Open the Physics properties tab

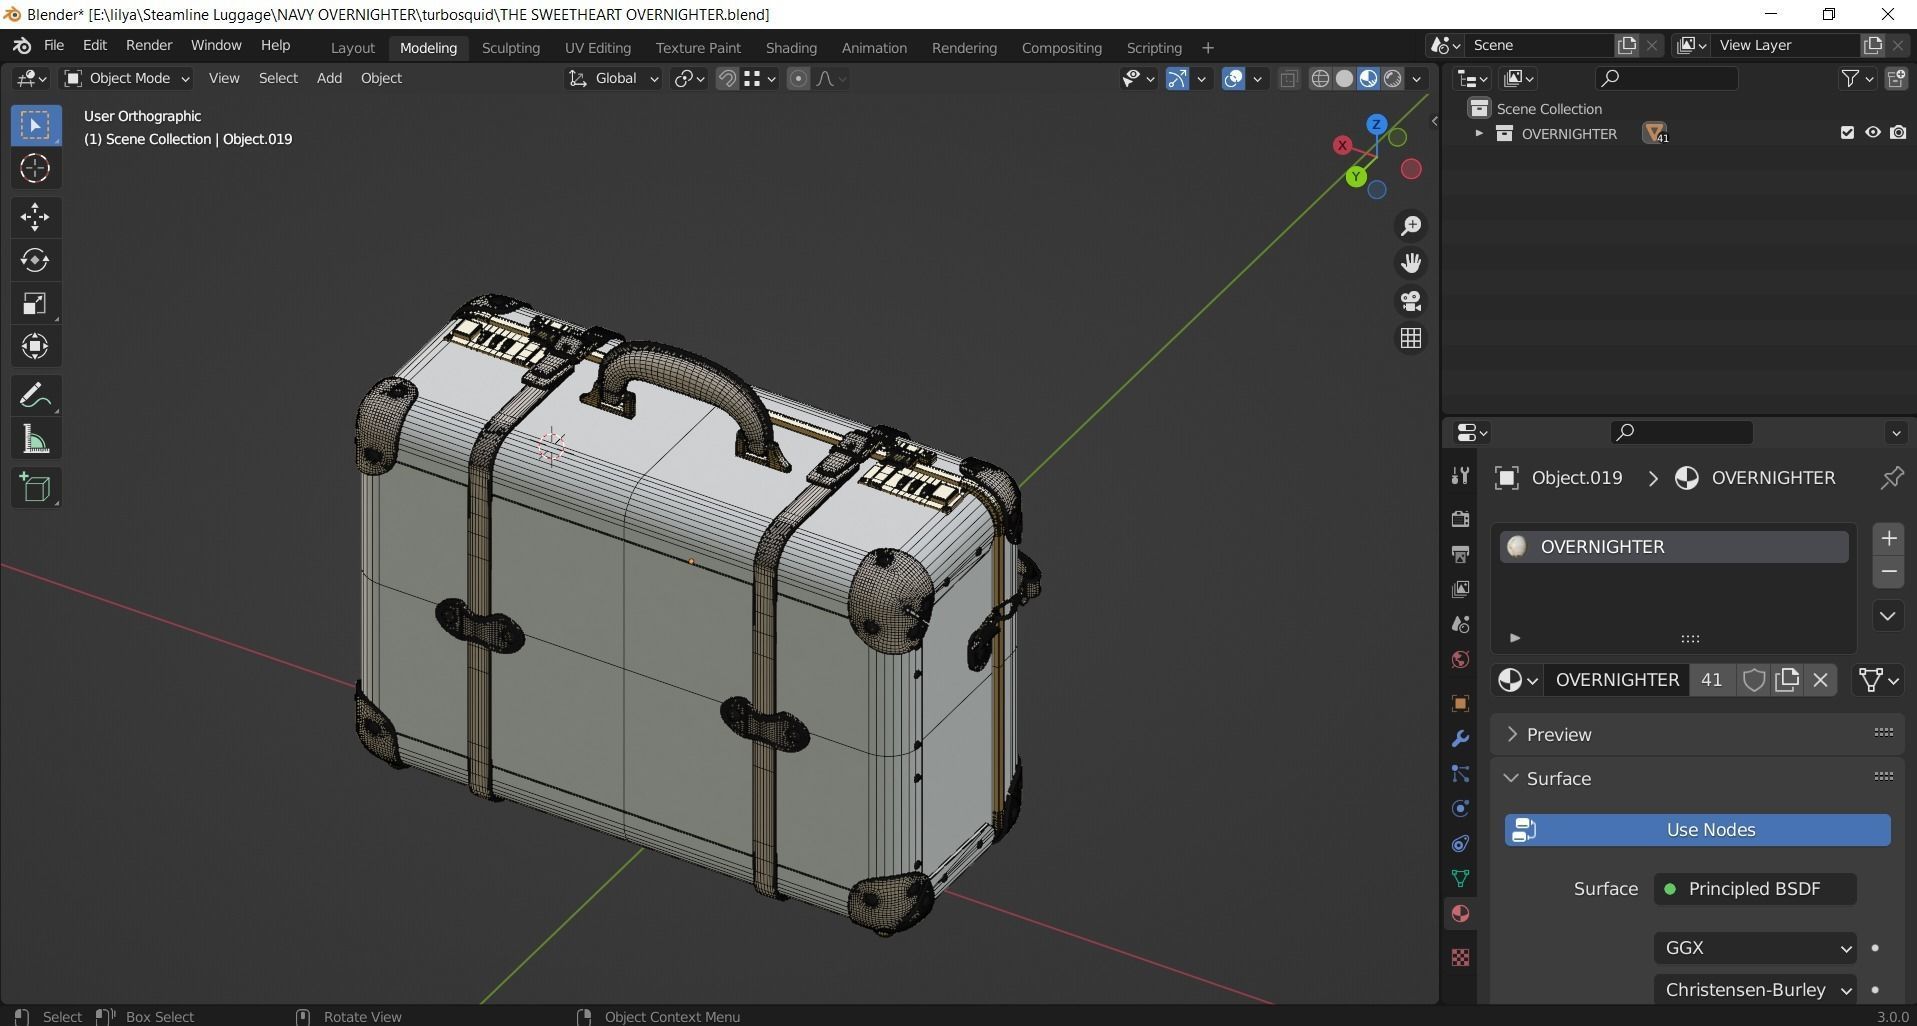tap(1460, 809)
